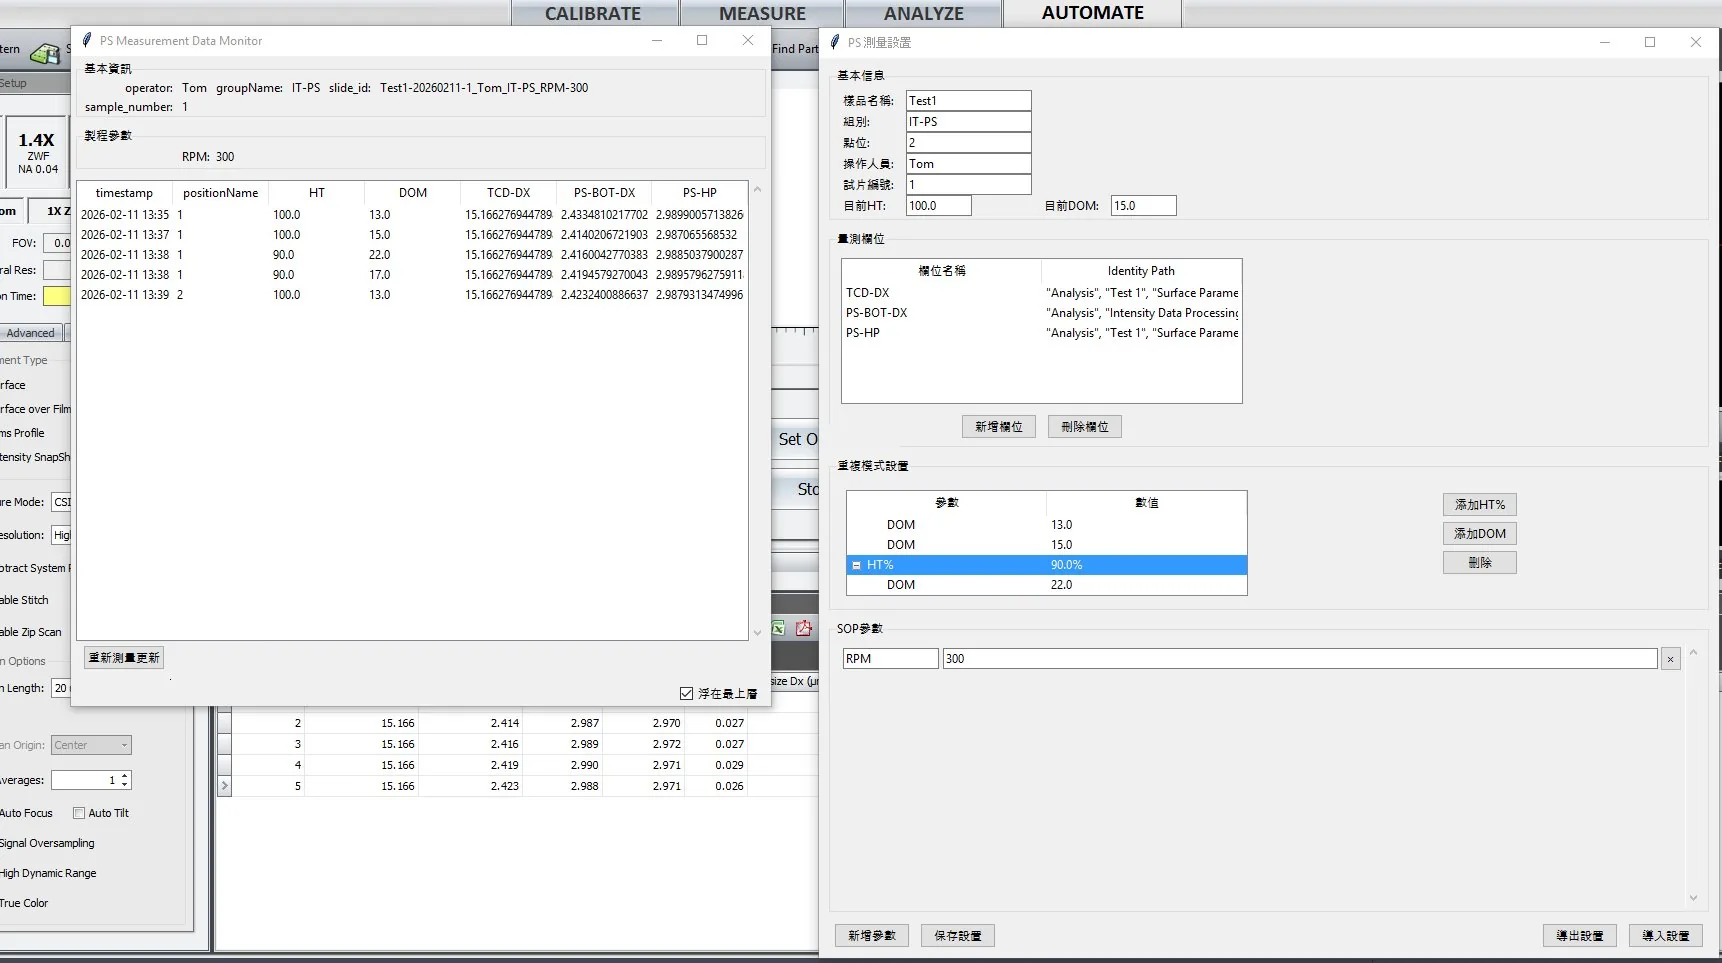Enable the Auto Tilt checkbox
1722x963 pixels.
pyautogui.click(x=79, y=813)
